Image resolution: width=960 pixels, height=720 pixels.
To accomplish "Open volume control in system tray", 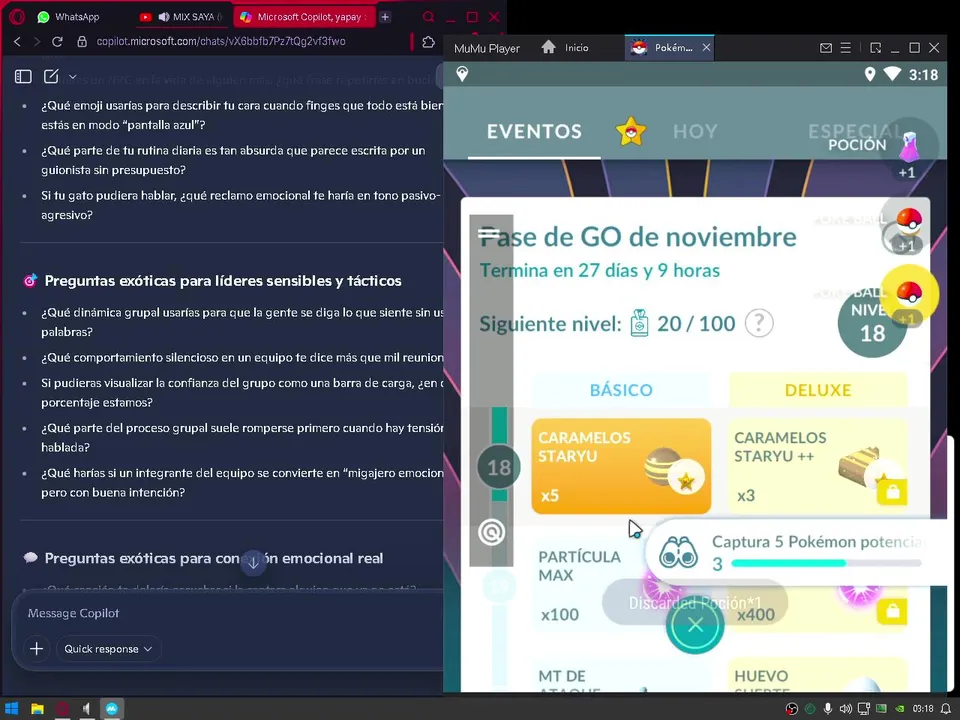I will pos(846,708).
